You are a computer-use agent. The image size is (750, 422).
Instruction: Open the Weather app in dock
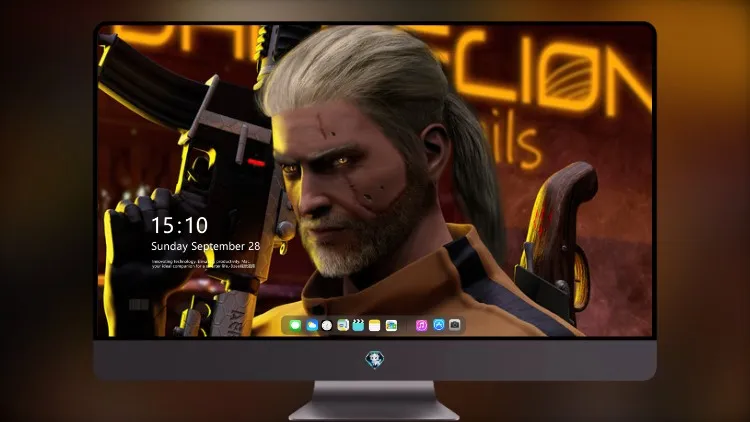(311, 325)
